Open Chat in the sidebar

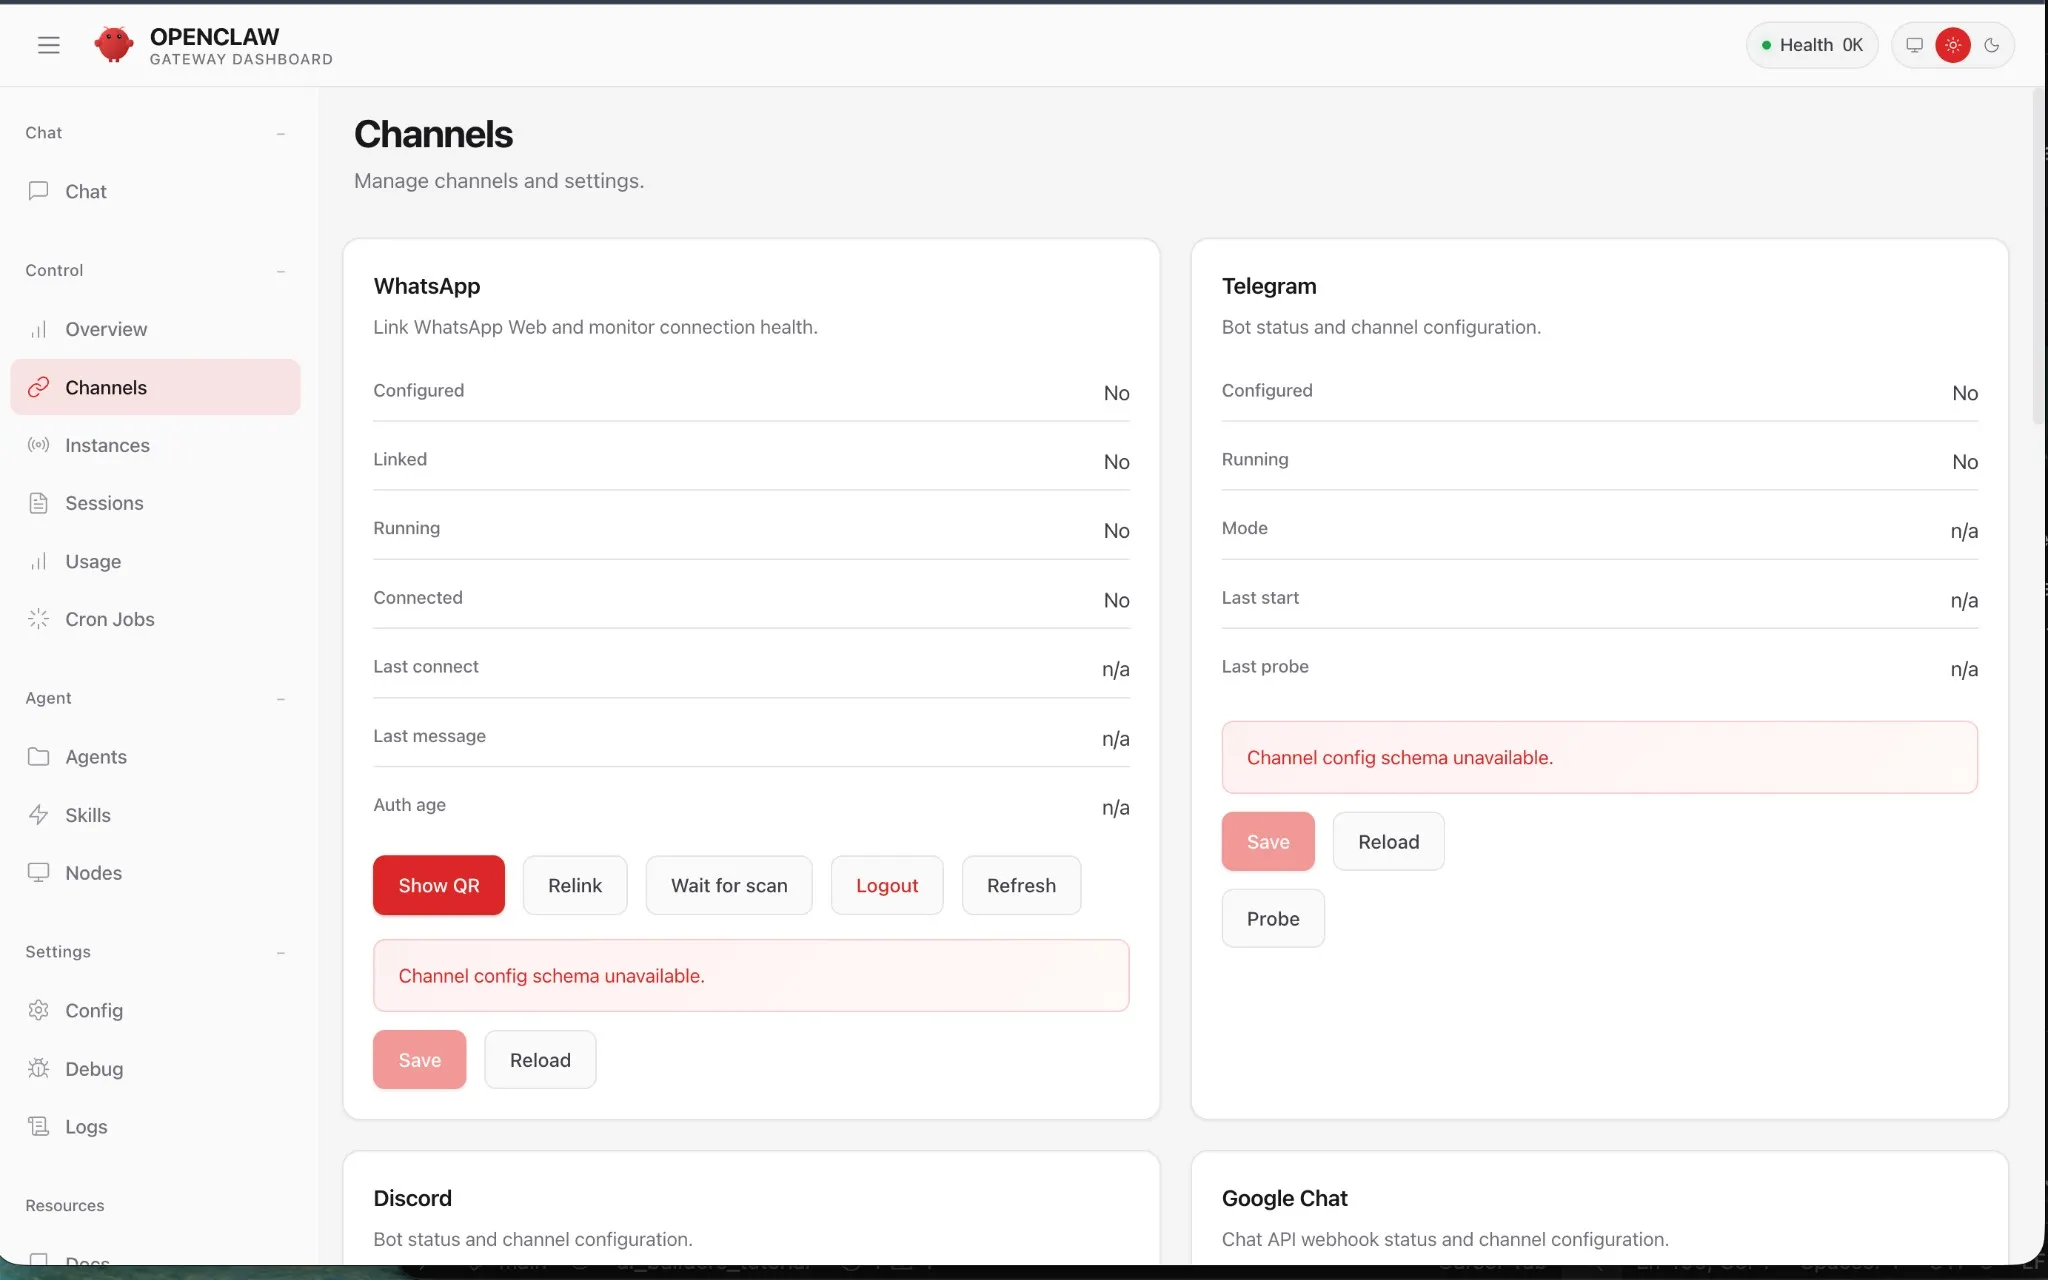tap(155, 191)
